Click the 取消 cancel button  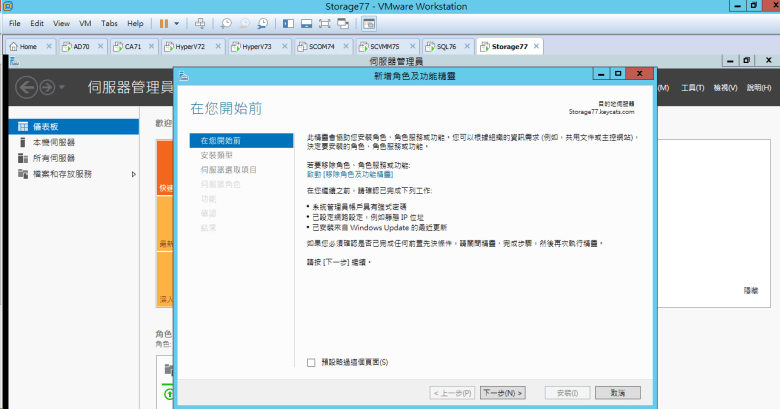pyautogui.click(x=616, y=393)
